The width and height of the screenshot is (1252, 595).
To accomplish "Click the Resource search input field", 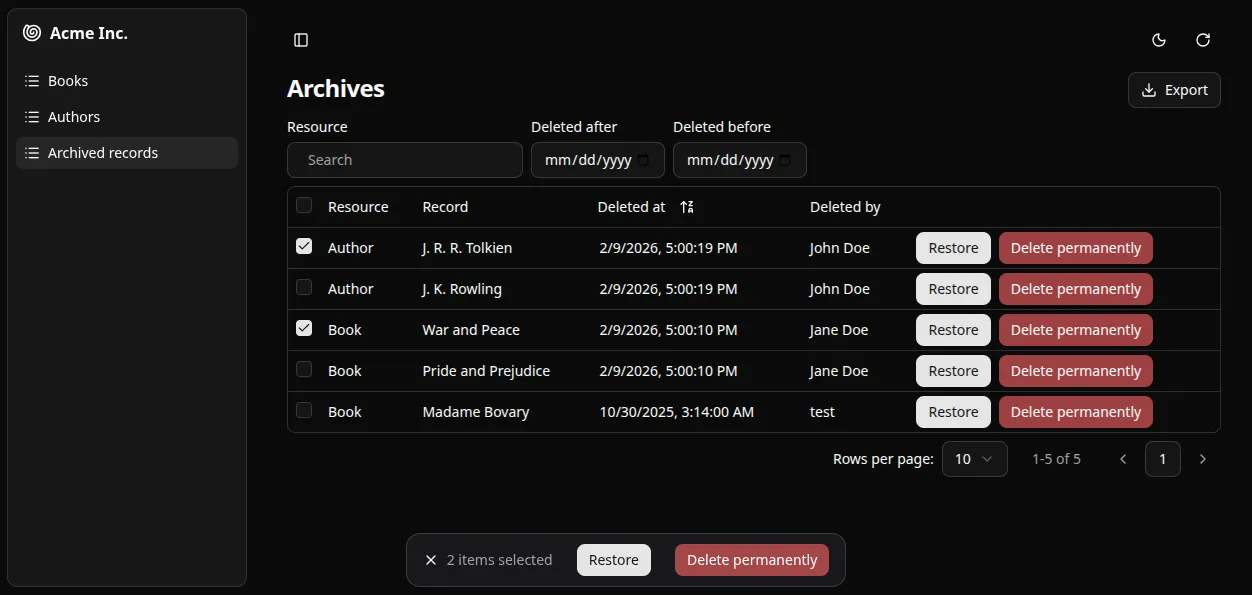I will (x=404, y=160).
